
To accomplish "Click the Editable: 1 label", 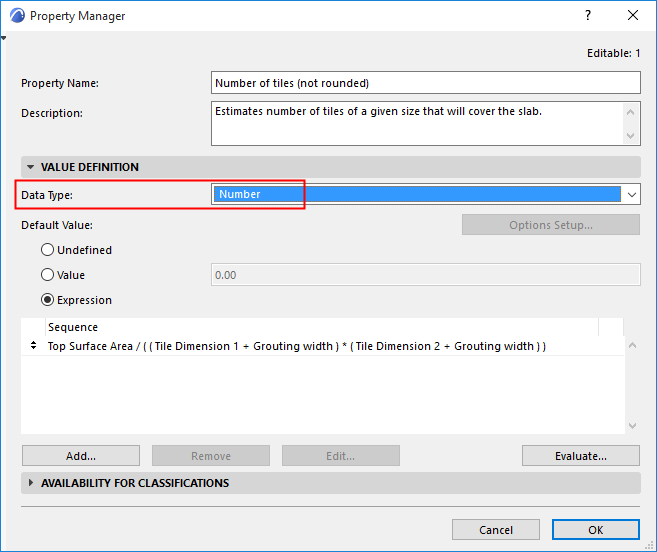I will pos(613,53).
